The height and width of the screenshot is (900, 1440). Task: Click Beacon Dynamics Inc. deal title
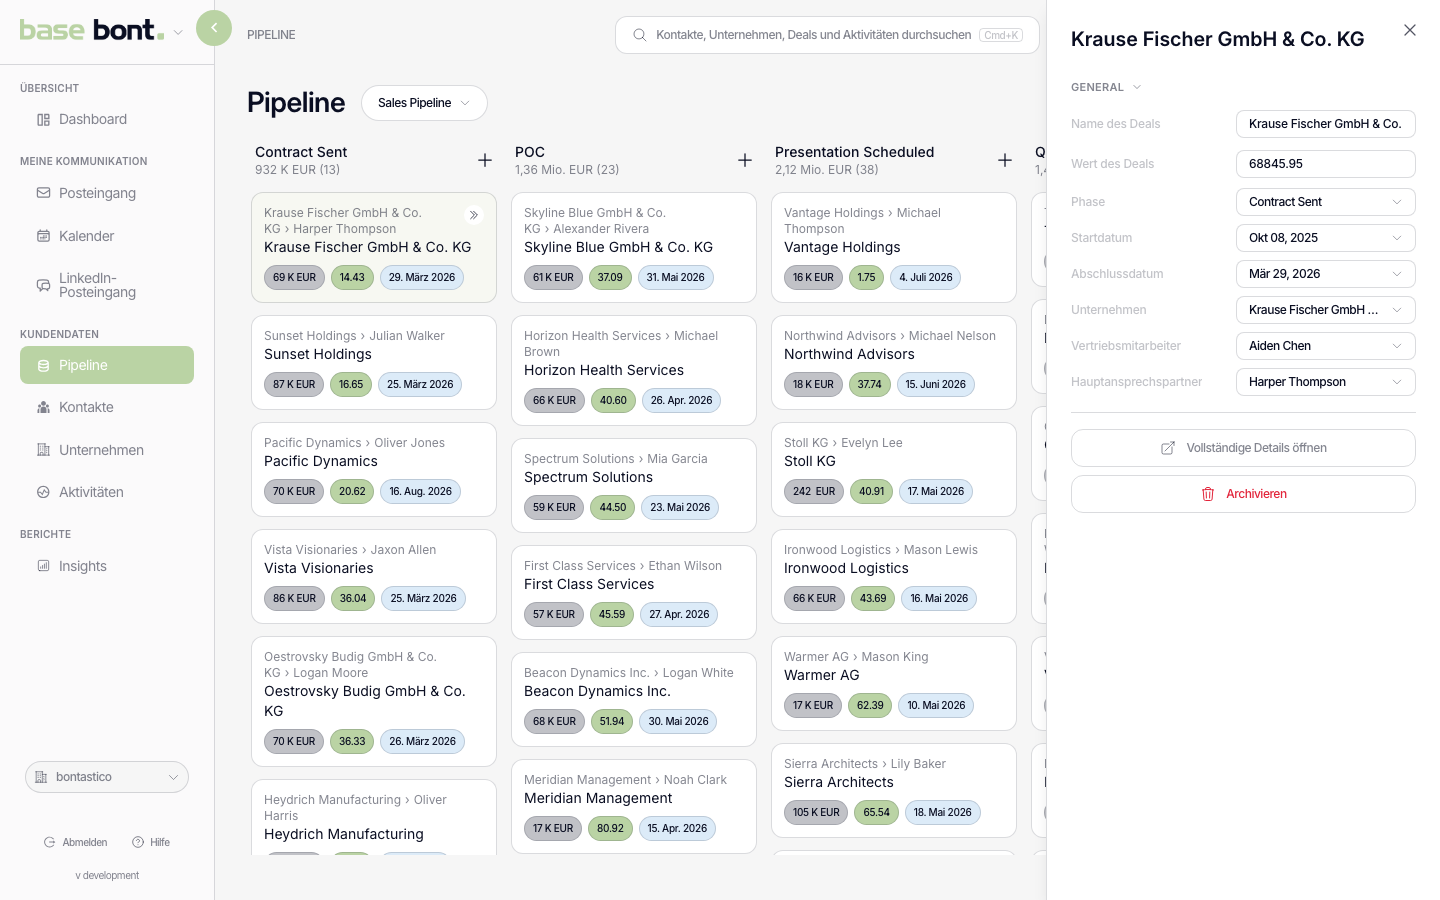pos(597,691)
